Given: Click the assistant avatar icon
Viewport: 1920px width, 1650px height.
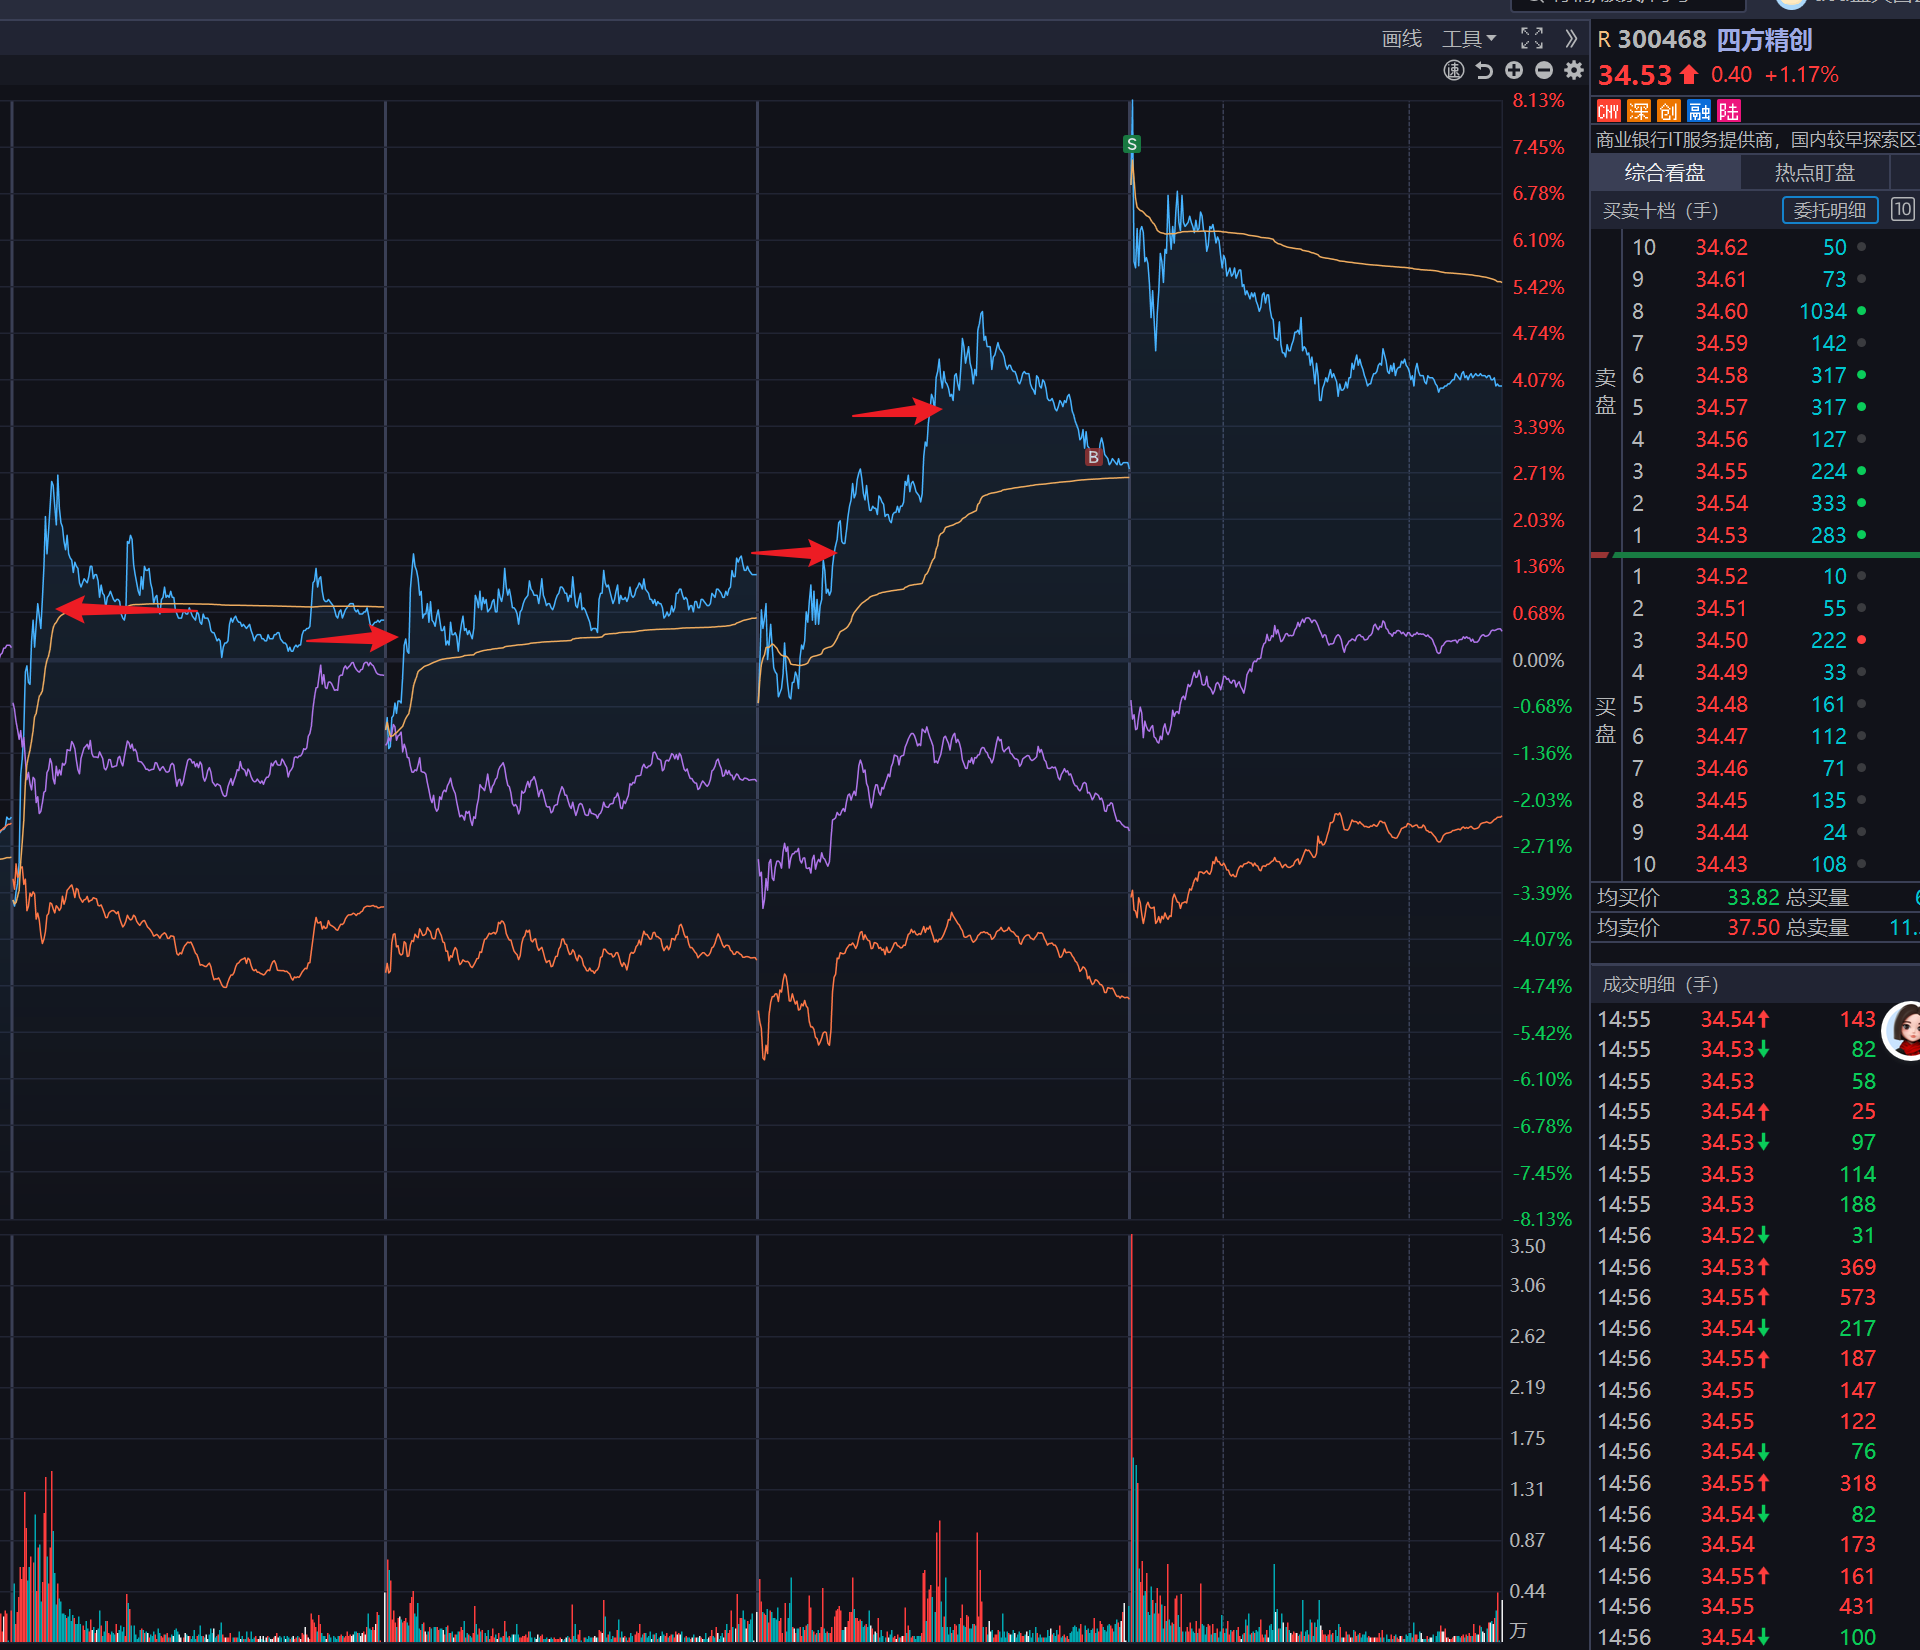Looking at the screenshot, I should coord(1905,1030).
